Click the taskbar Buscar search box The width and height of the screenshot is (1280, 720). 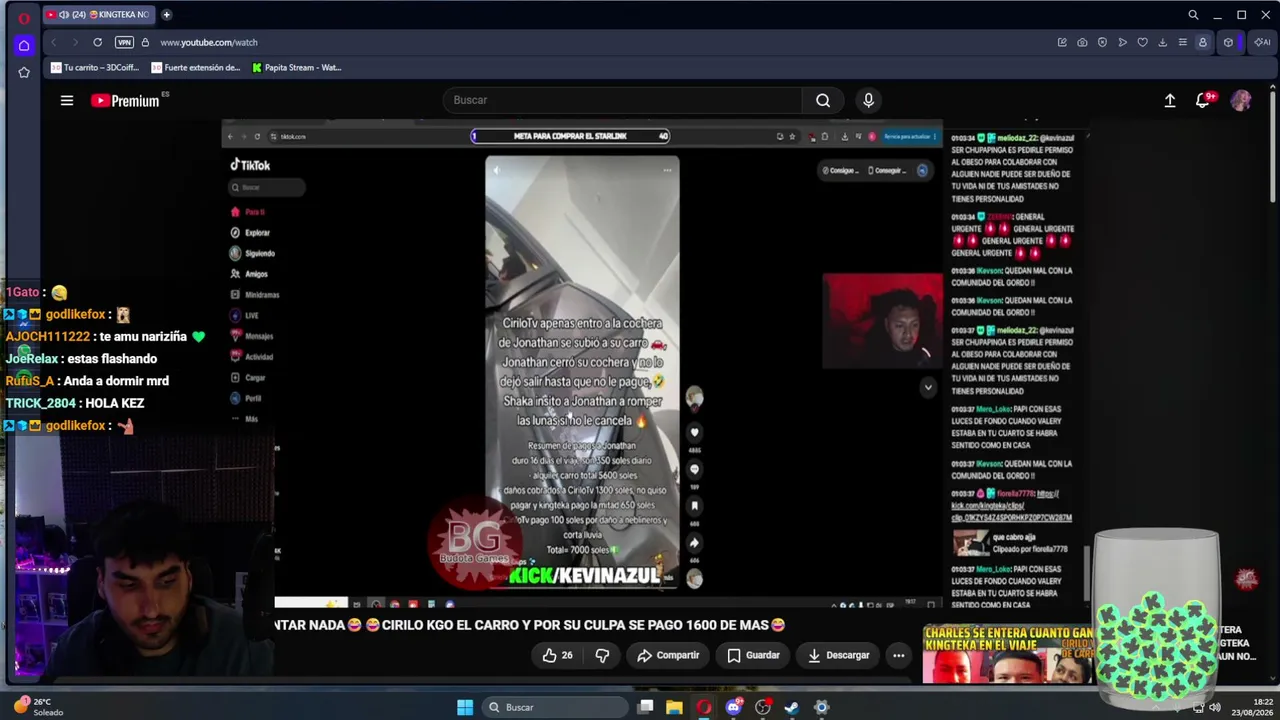[553, 708]
